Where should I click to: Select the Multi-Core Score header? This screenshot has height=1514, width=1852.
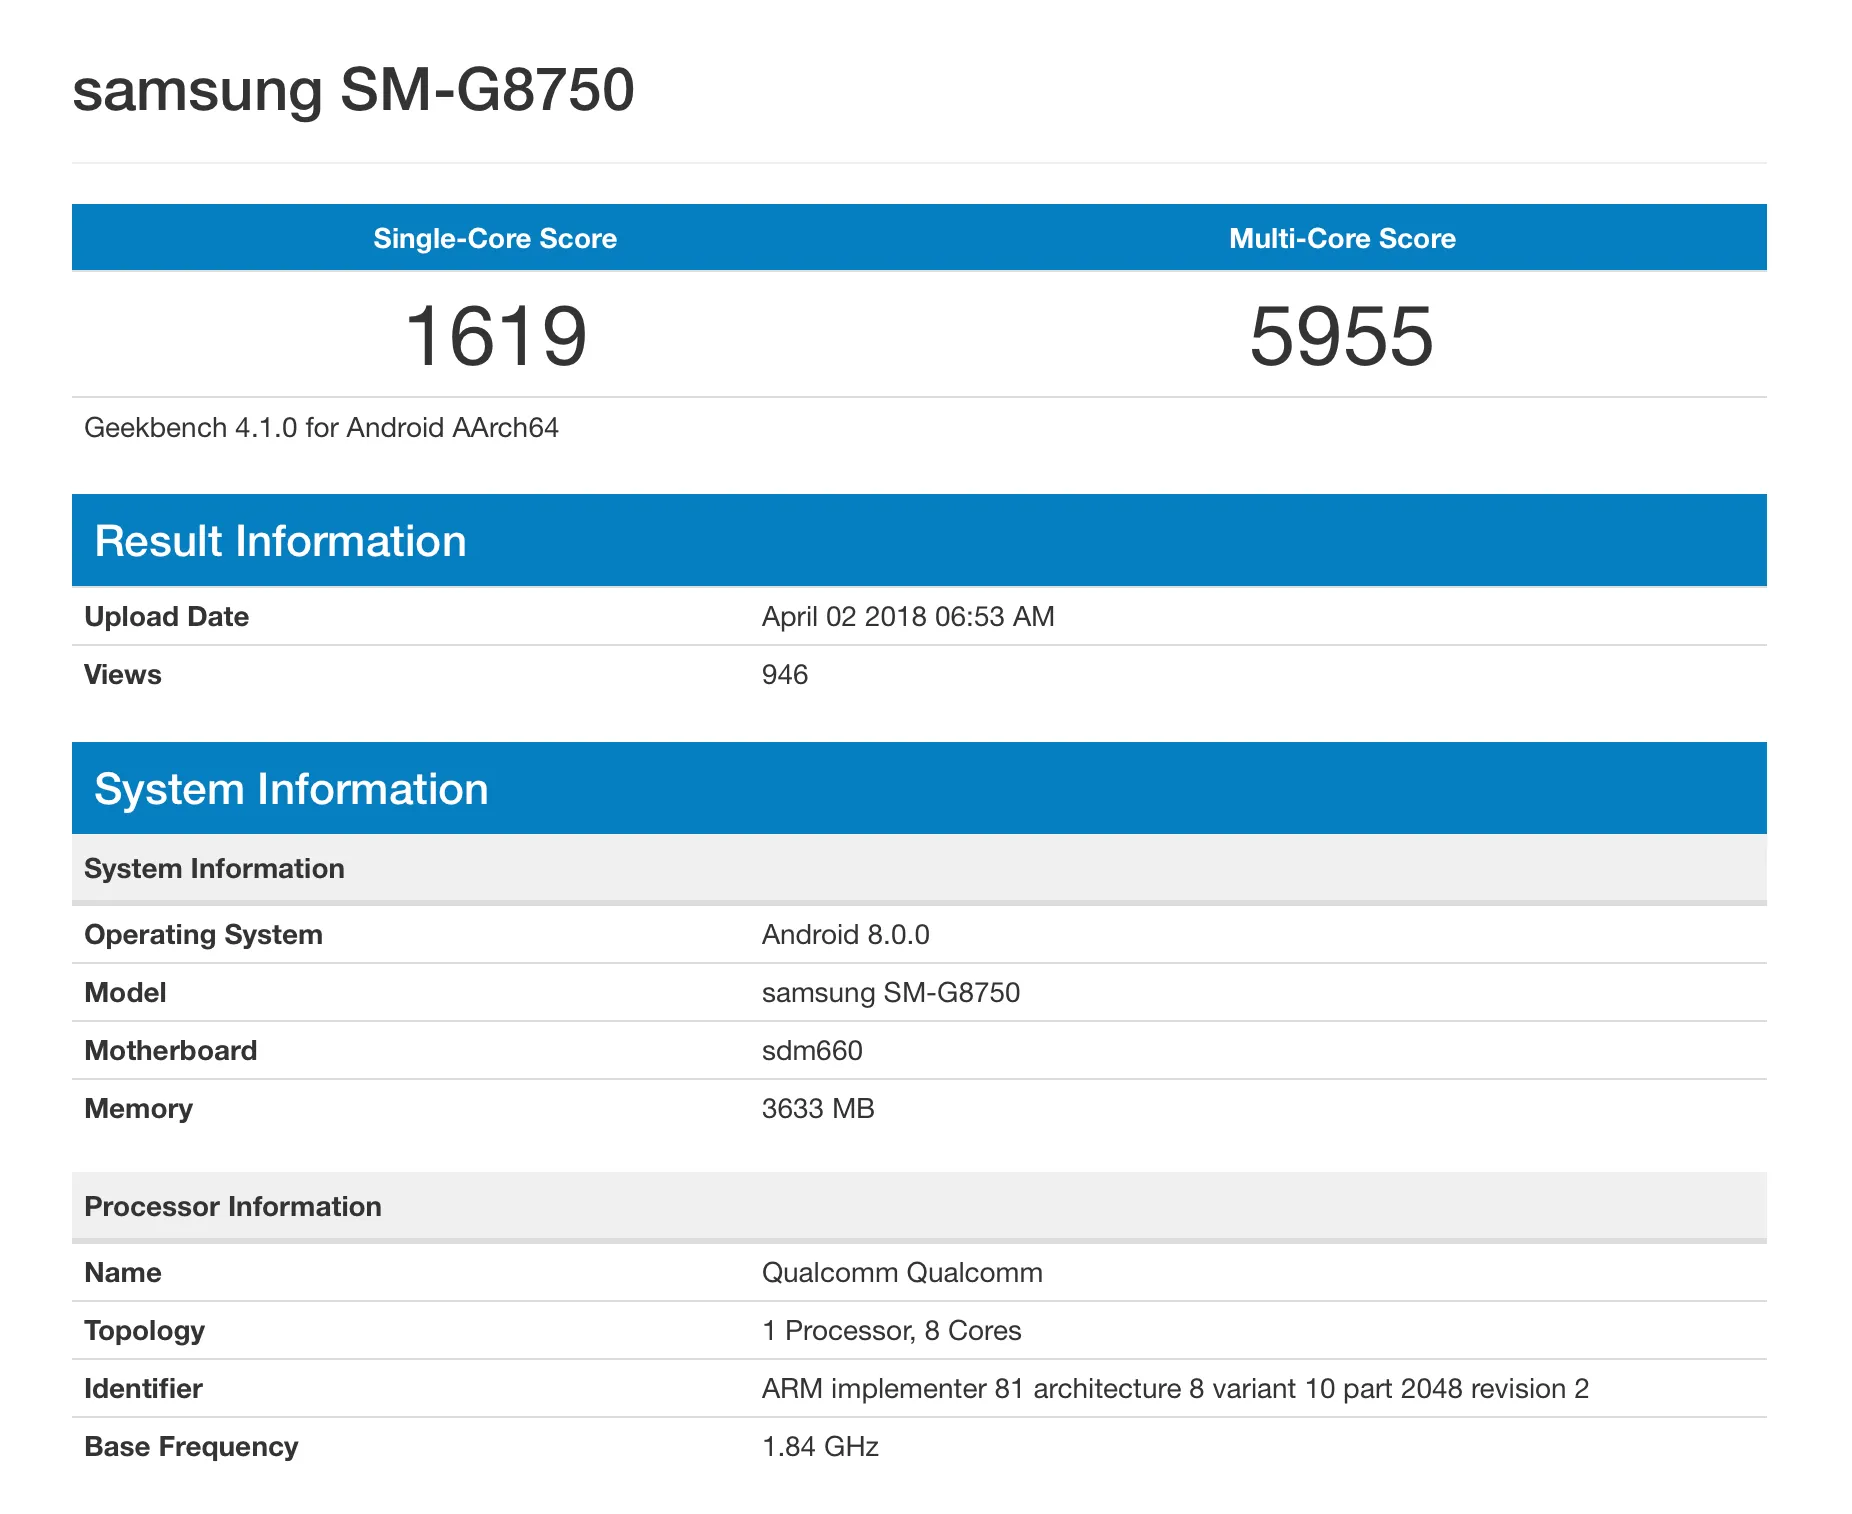click(x=1342, y=238)
